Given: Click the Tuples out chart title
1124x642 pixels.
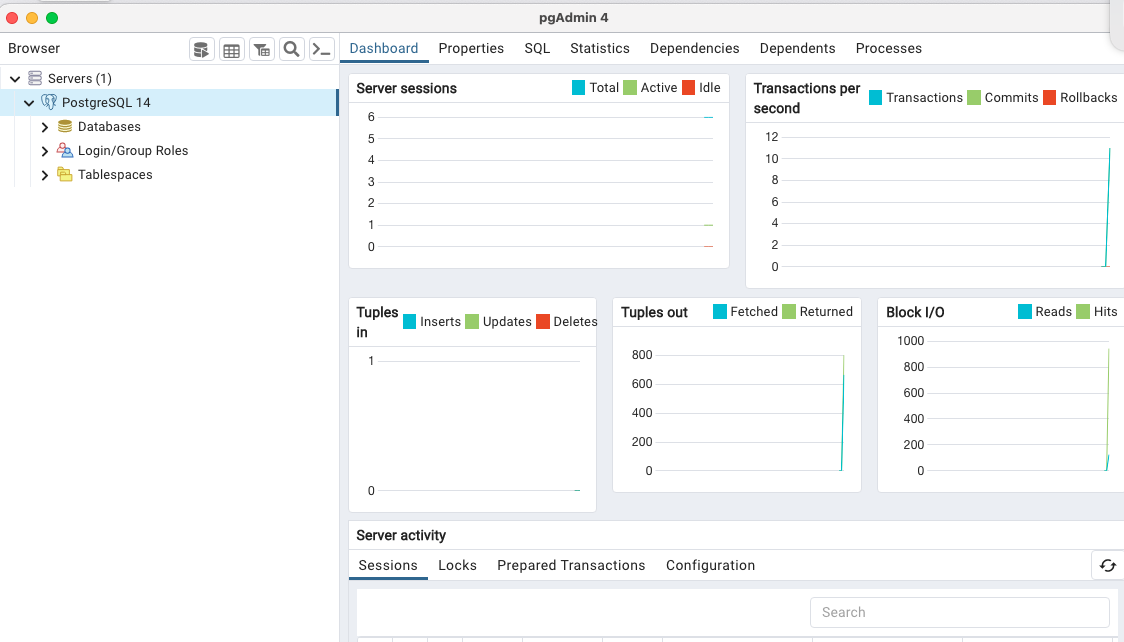Looking at the screenshot, I should tap(654, 312).
